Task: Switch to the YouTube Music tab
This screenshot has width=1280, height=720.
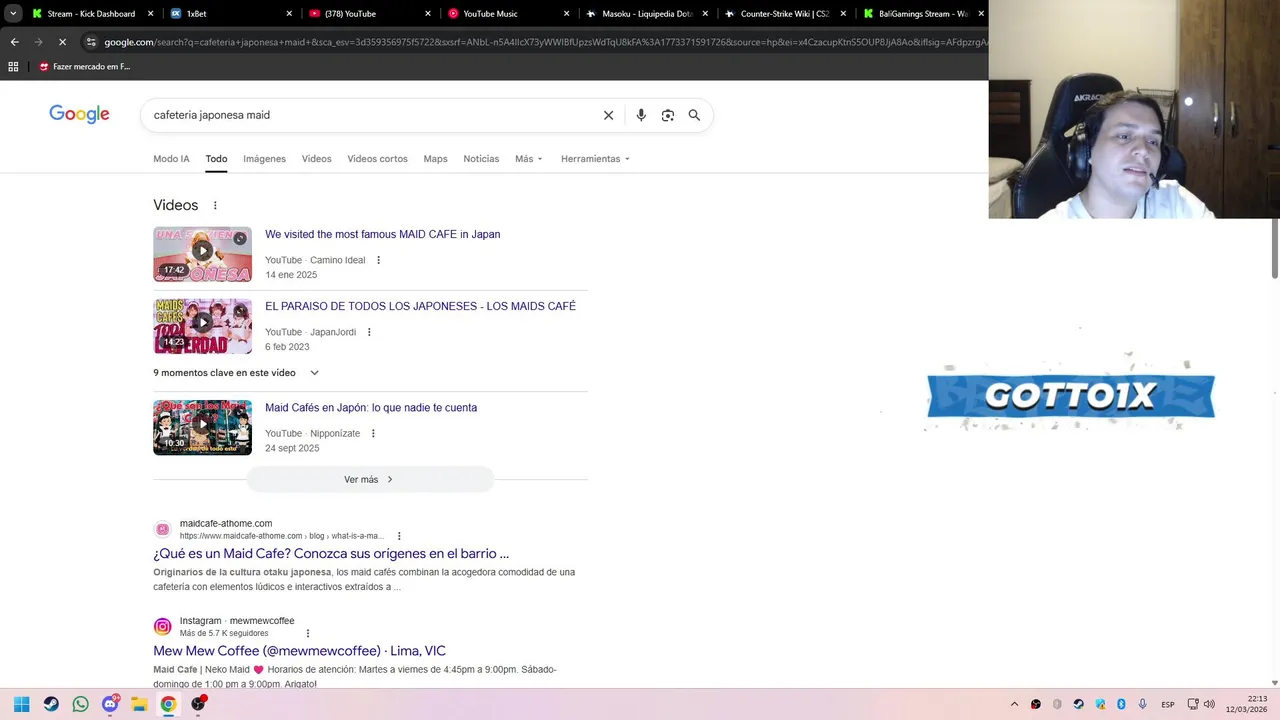Action: pos(507,14)
